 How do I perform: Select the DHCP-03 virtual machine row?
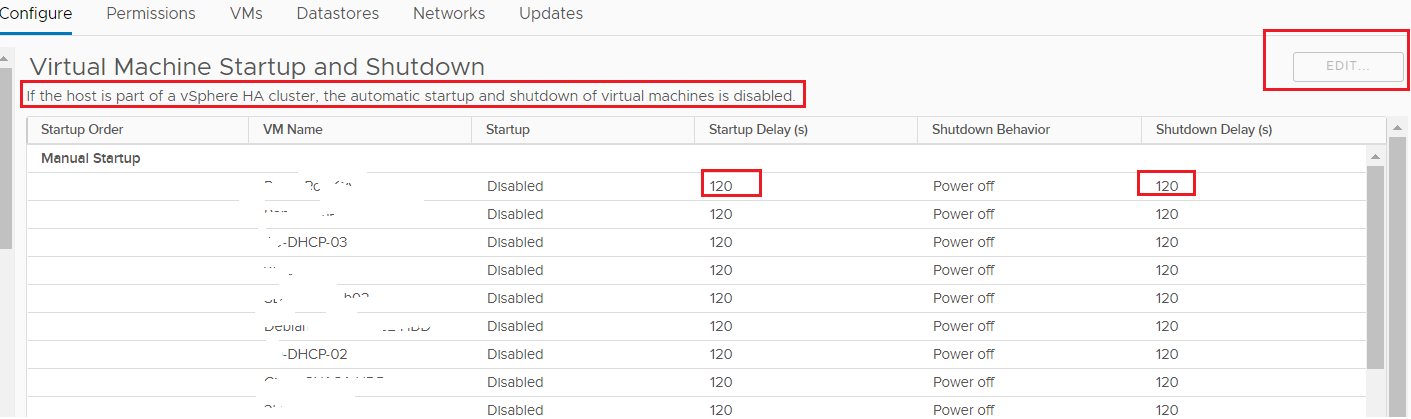point(697,242)
